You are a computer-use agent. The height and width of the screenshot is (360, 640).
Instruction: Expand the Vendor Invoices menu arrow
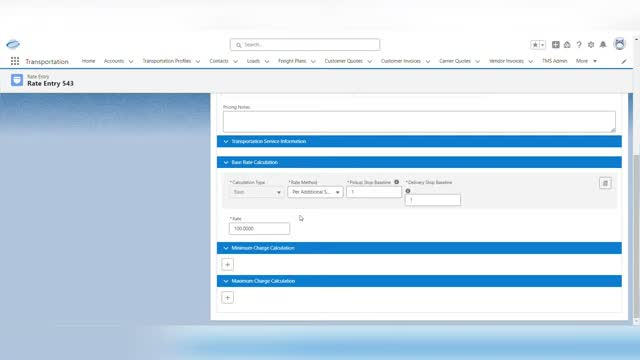(531, 61)
